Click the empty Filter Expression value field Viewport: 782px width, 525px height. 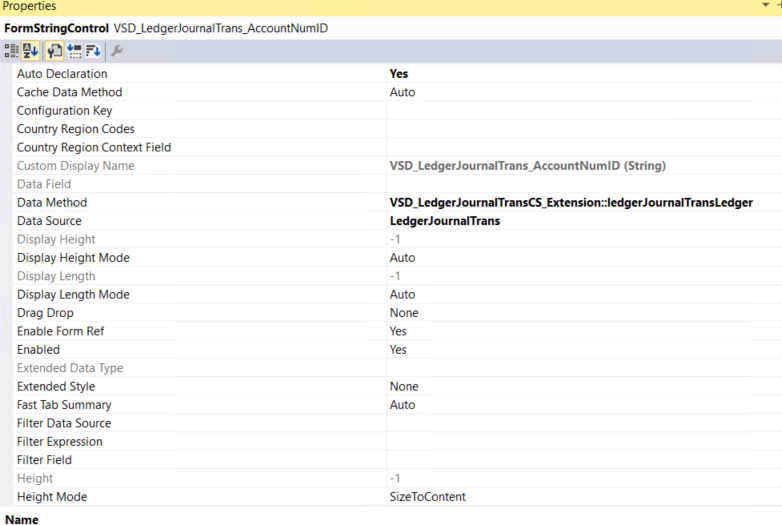coord(584,442)
